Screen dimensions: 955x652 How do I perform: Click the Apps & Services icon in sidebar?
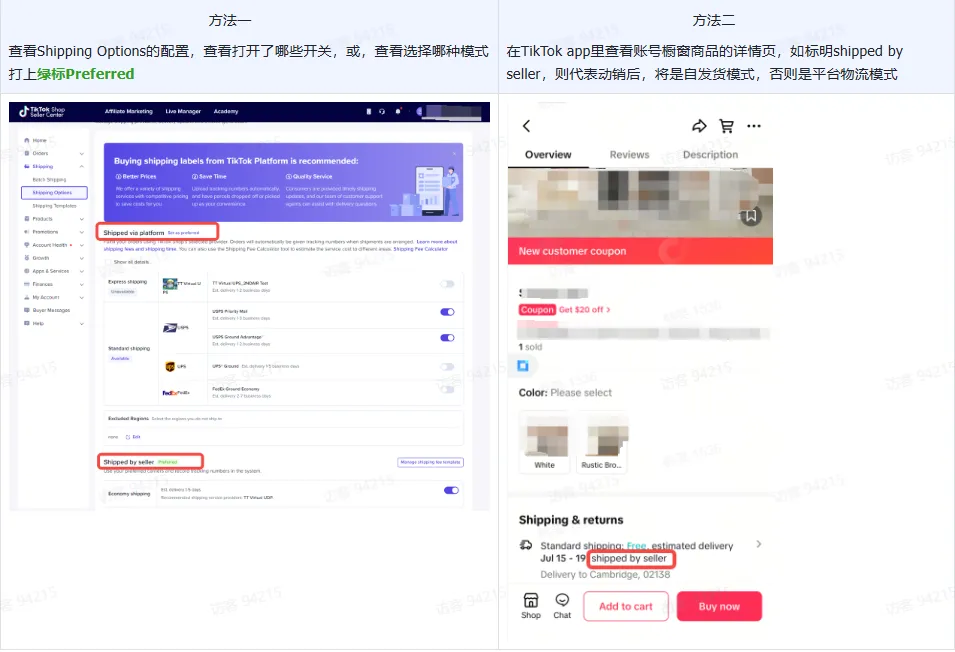point(27,271)
